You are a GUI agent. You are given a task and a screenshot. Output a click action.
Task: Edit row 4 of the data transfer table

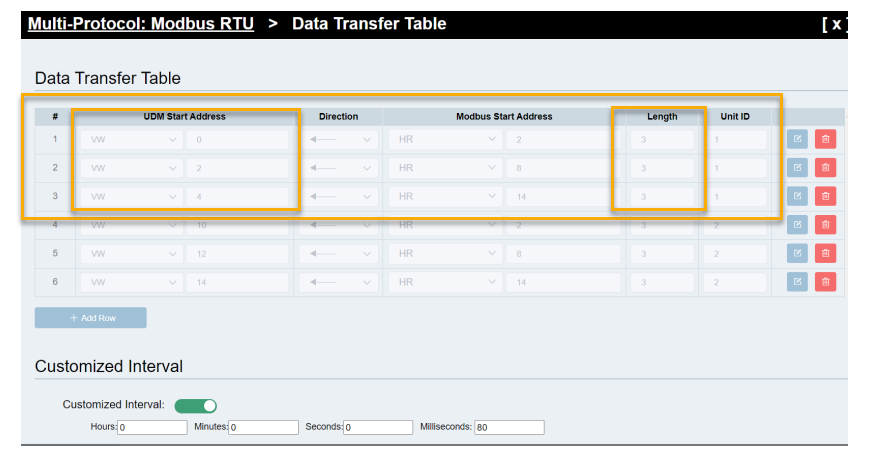click(x=797, y=224)
